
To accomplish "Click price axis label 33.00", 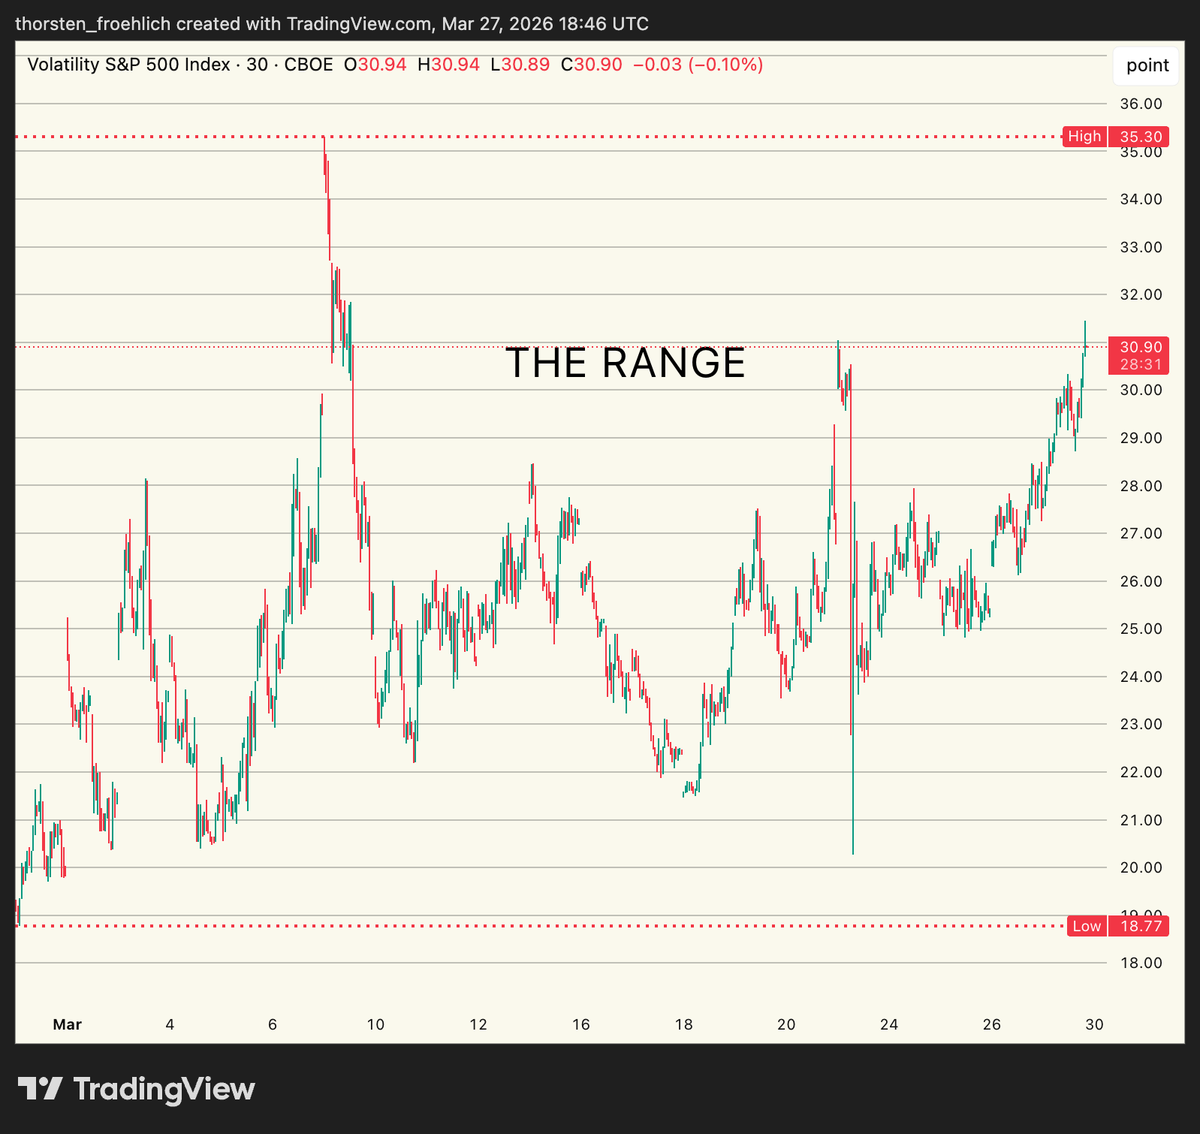I will 1141,247.
